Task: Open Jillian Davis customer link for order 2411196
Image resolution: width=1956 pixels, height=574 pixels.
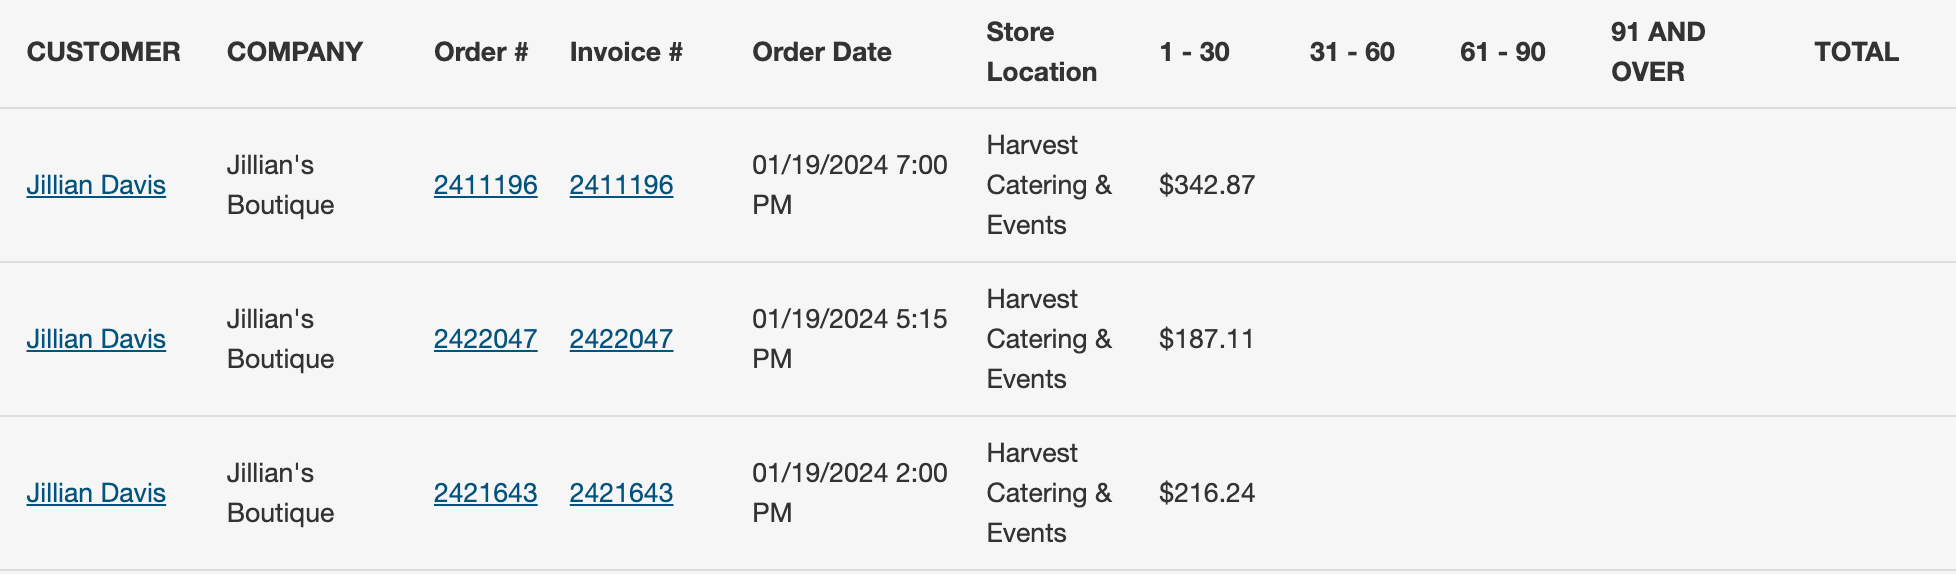Action: pos(96,185)
